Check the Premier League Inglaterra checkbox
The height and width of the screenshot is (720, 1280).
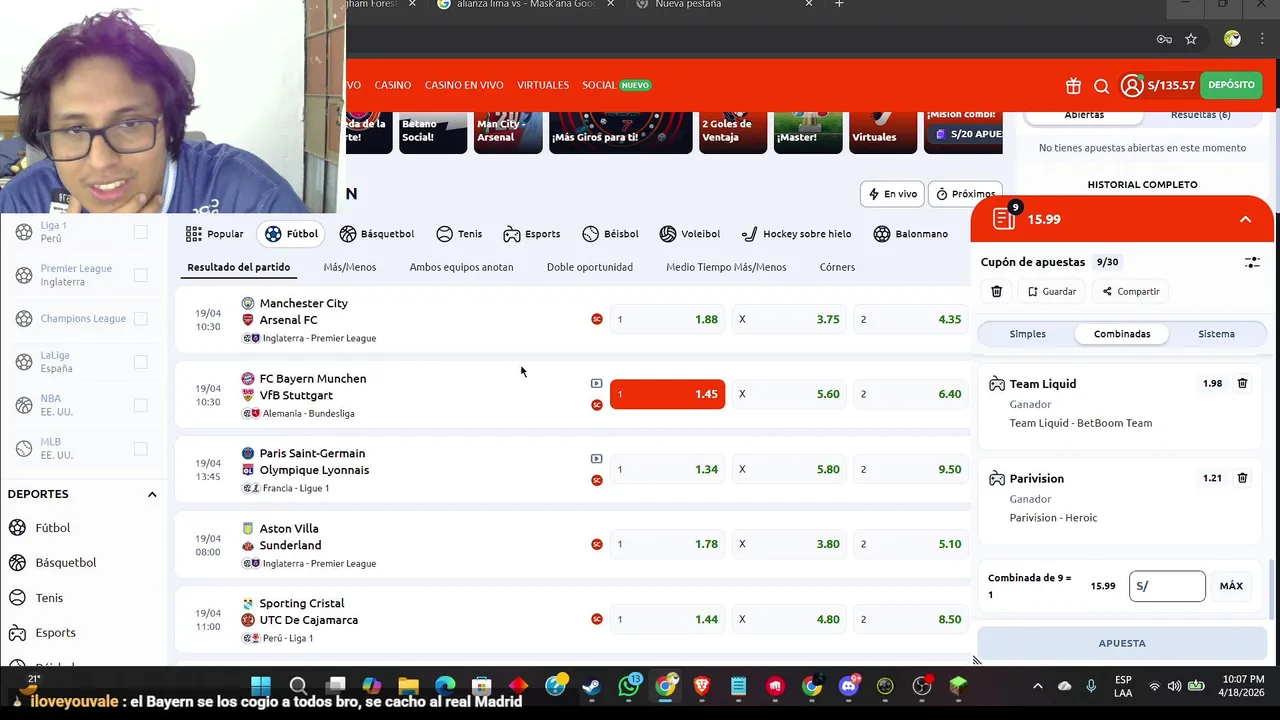[x=140, y=275]
